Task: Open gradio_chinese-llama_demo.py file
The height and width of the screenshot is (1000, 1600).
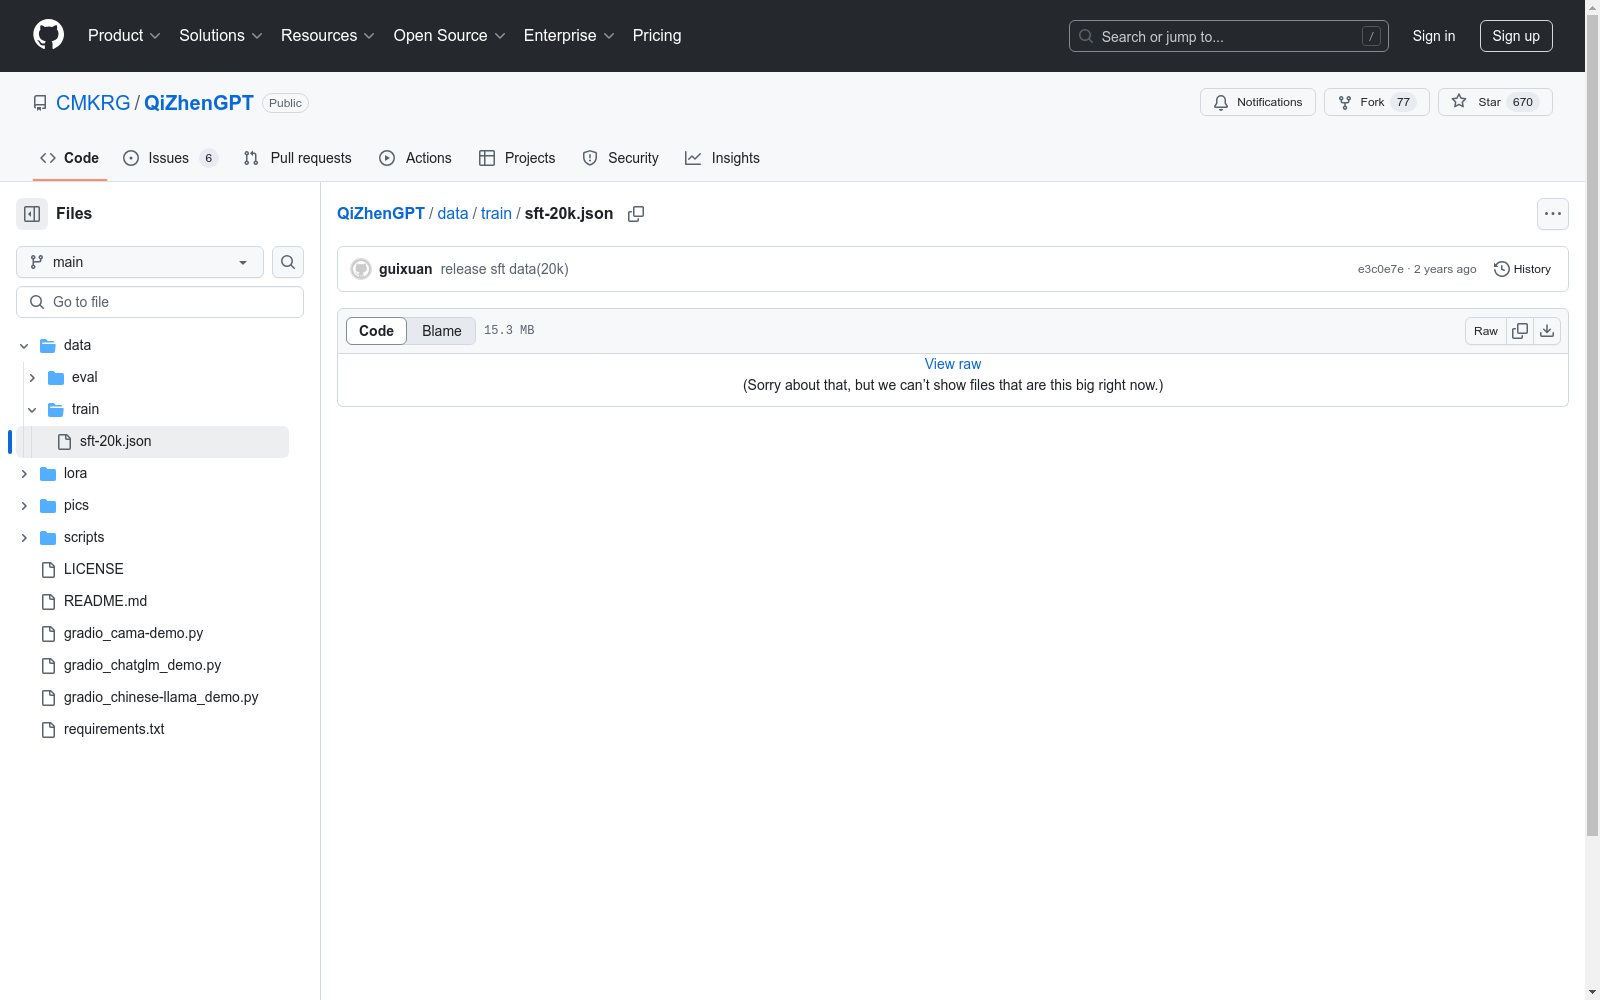Action: click(161, 697)
